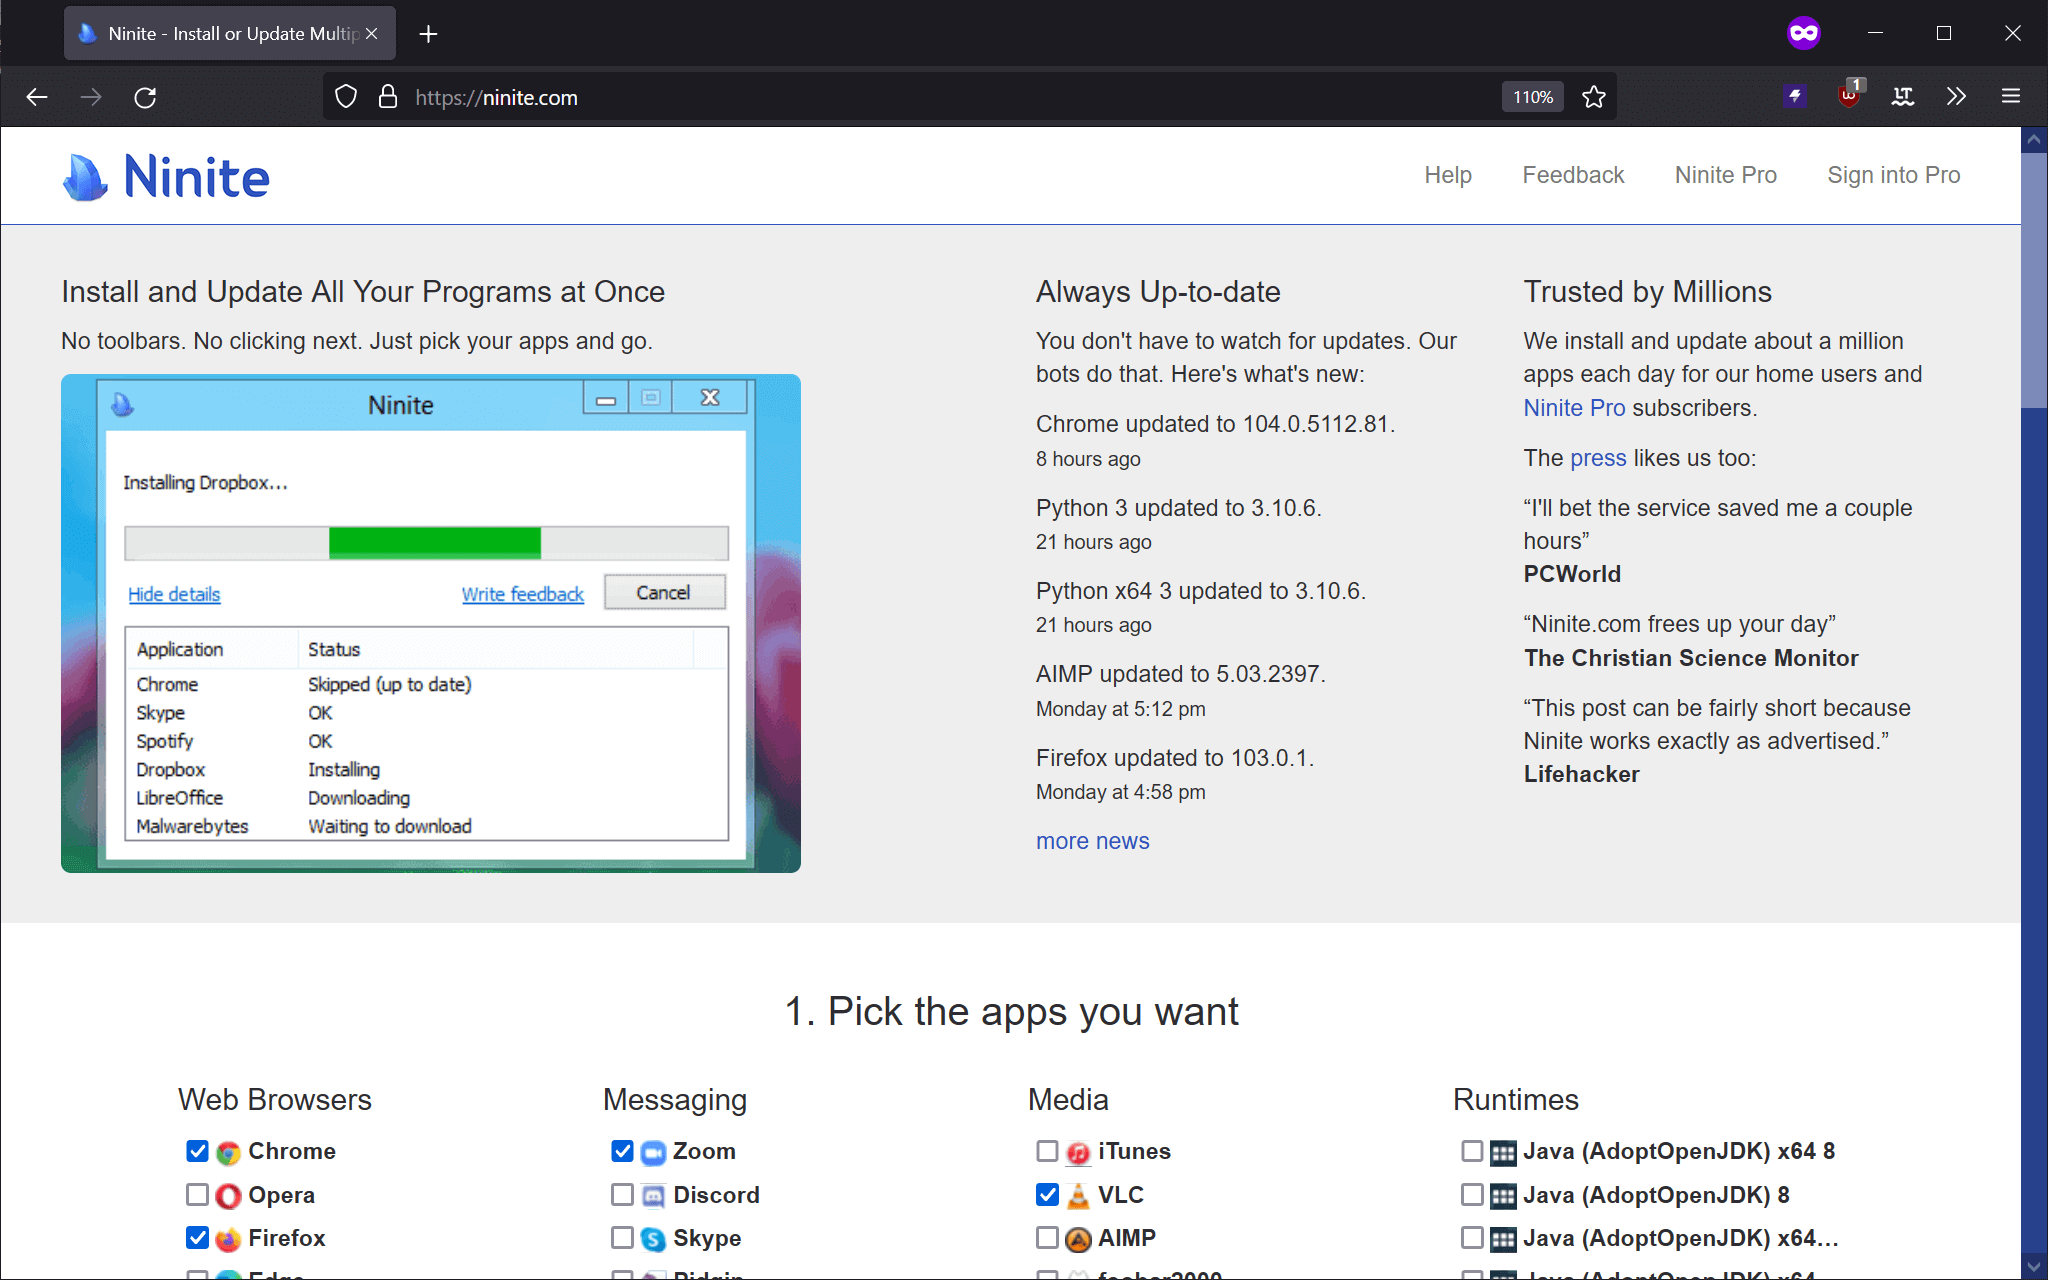Select the Ninite browser tab
Screen dimensions: 2048x1280
(x=230, y=34)
